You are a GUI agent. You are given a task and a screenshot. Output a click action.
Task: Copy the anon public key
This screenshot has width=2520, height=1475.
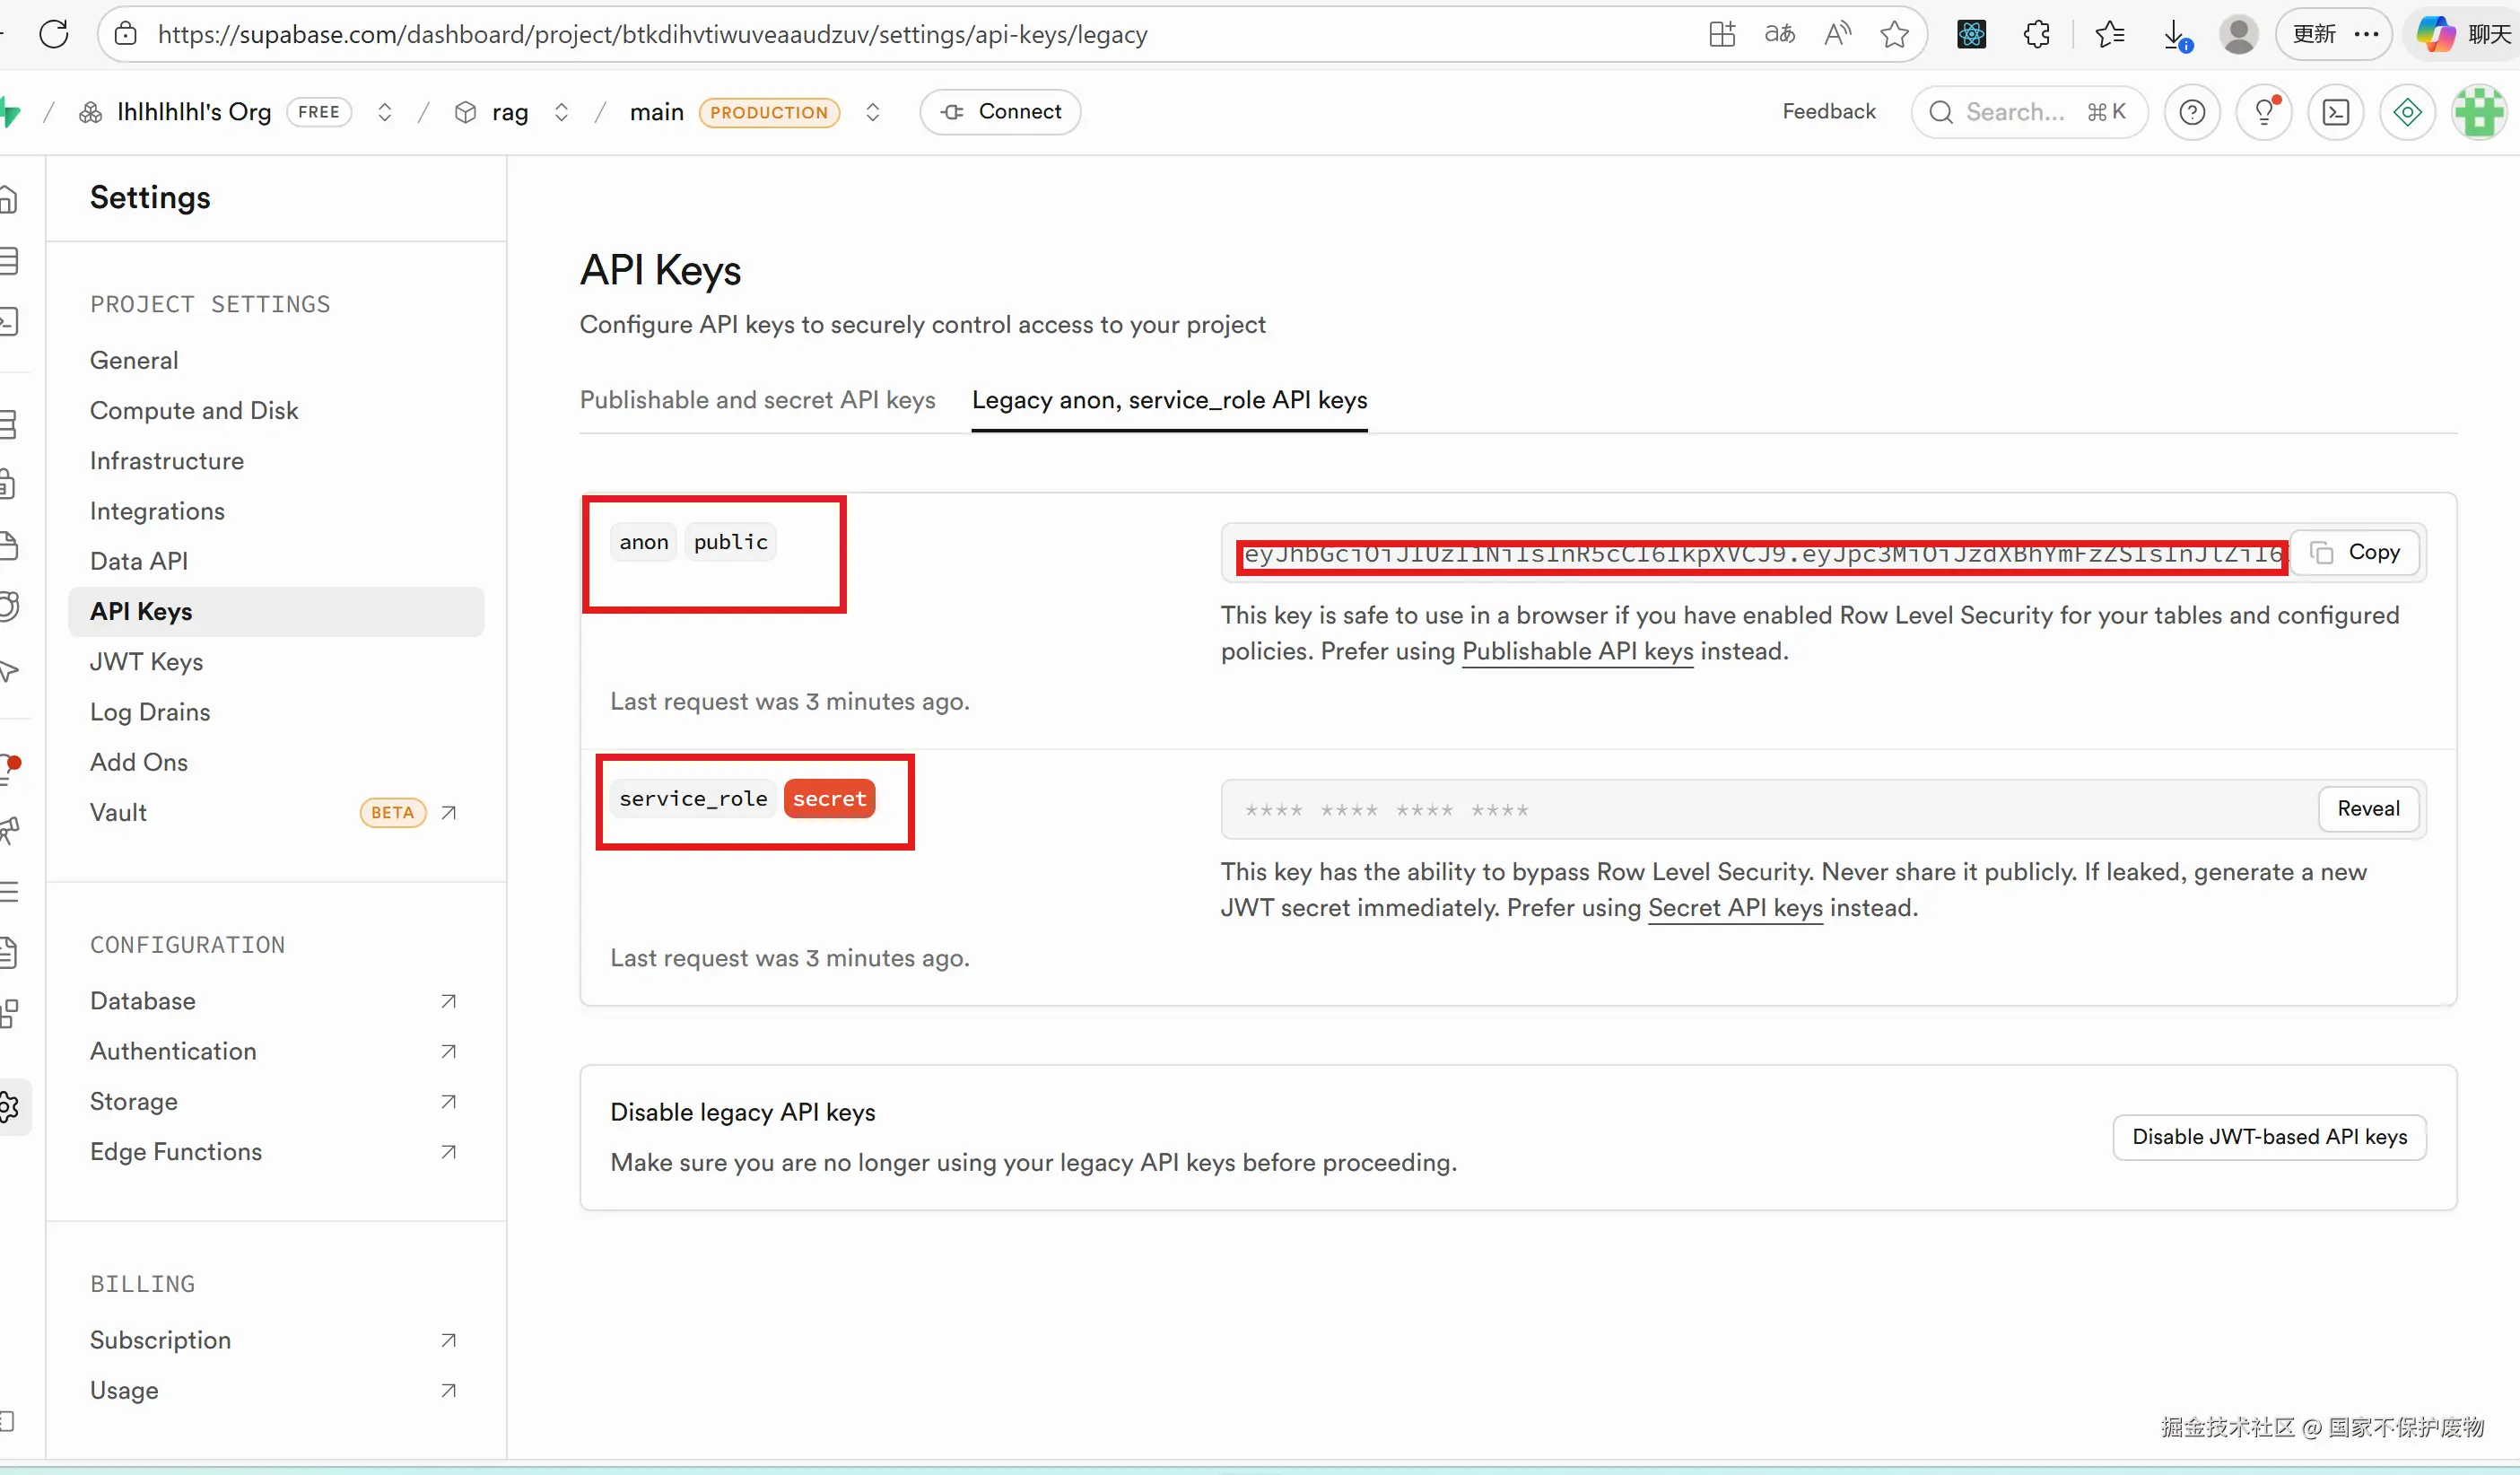pos(2356,552)
